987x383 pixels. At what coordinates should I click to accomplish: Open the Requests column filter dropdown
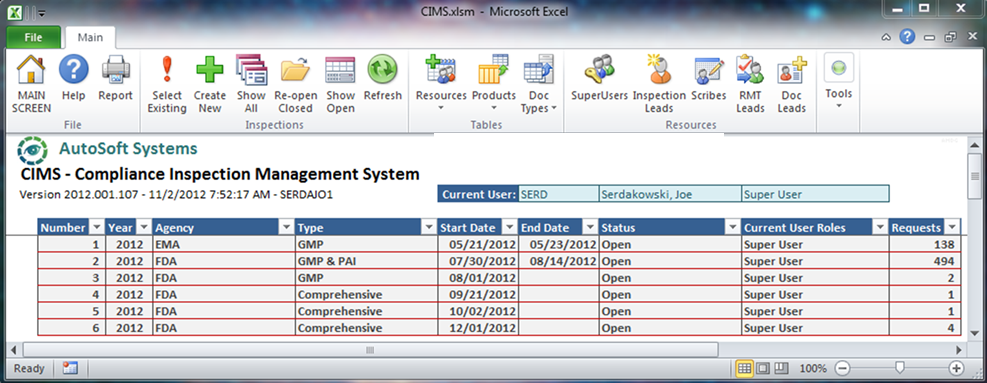click(951, 227)
